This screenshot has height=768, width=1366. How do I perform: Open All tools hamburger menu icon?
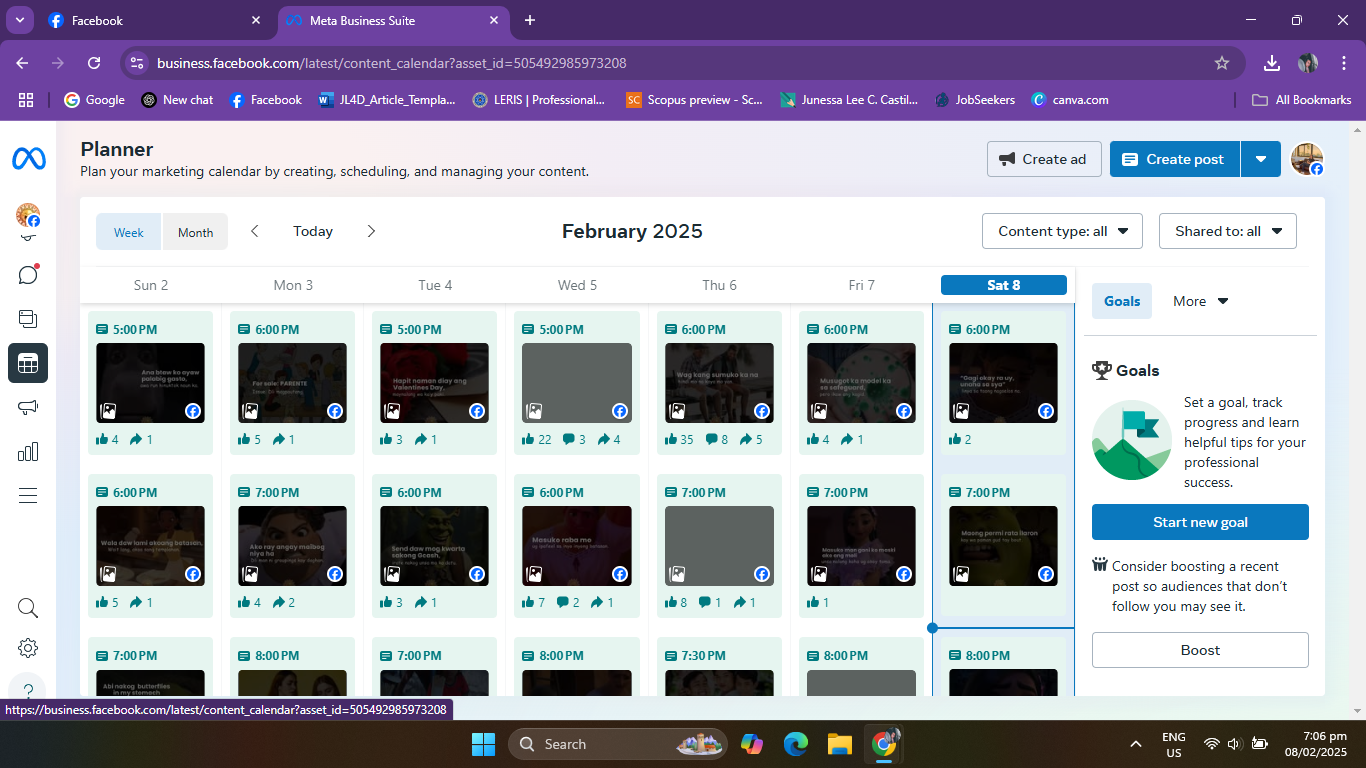(28, 495)
